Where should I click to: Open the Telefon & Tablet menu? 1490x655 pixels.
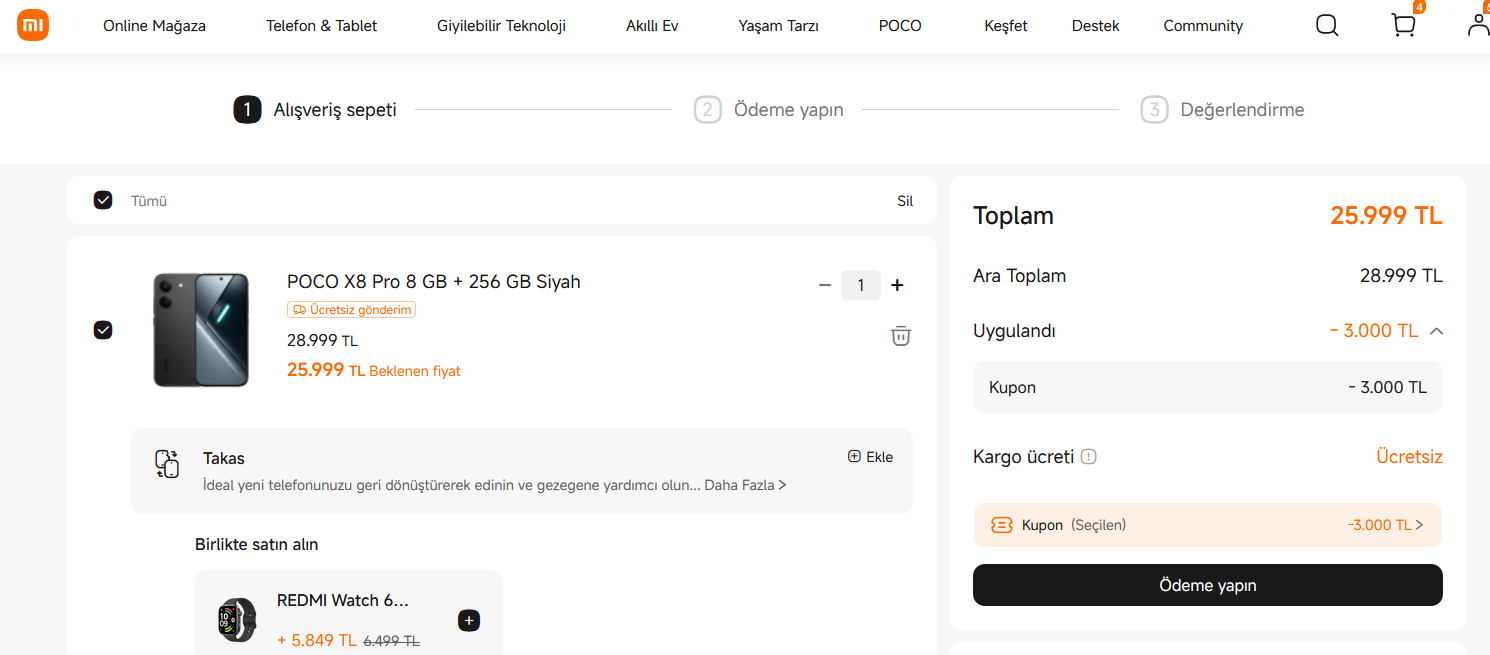click(321, 26)
